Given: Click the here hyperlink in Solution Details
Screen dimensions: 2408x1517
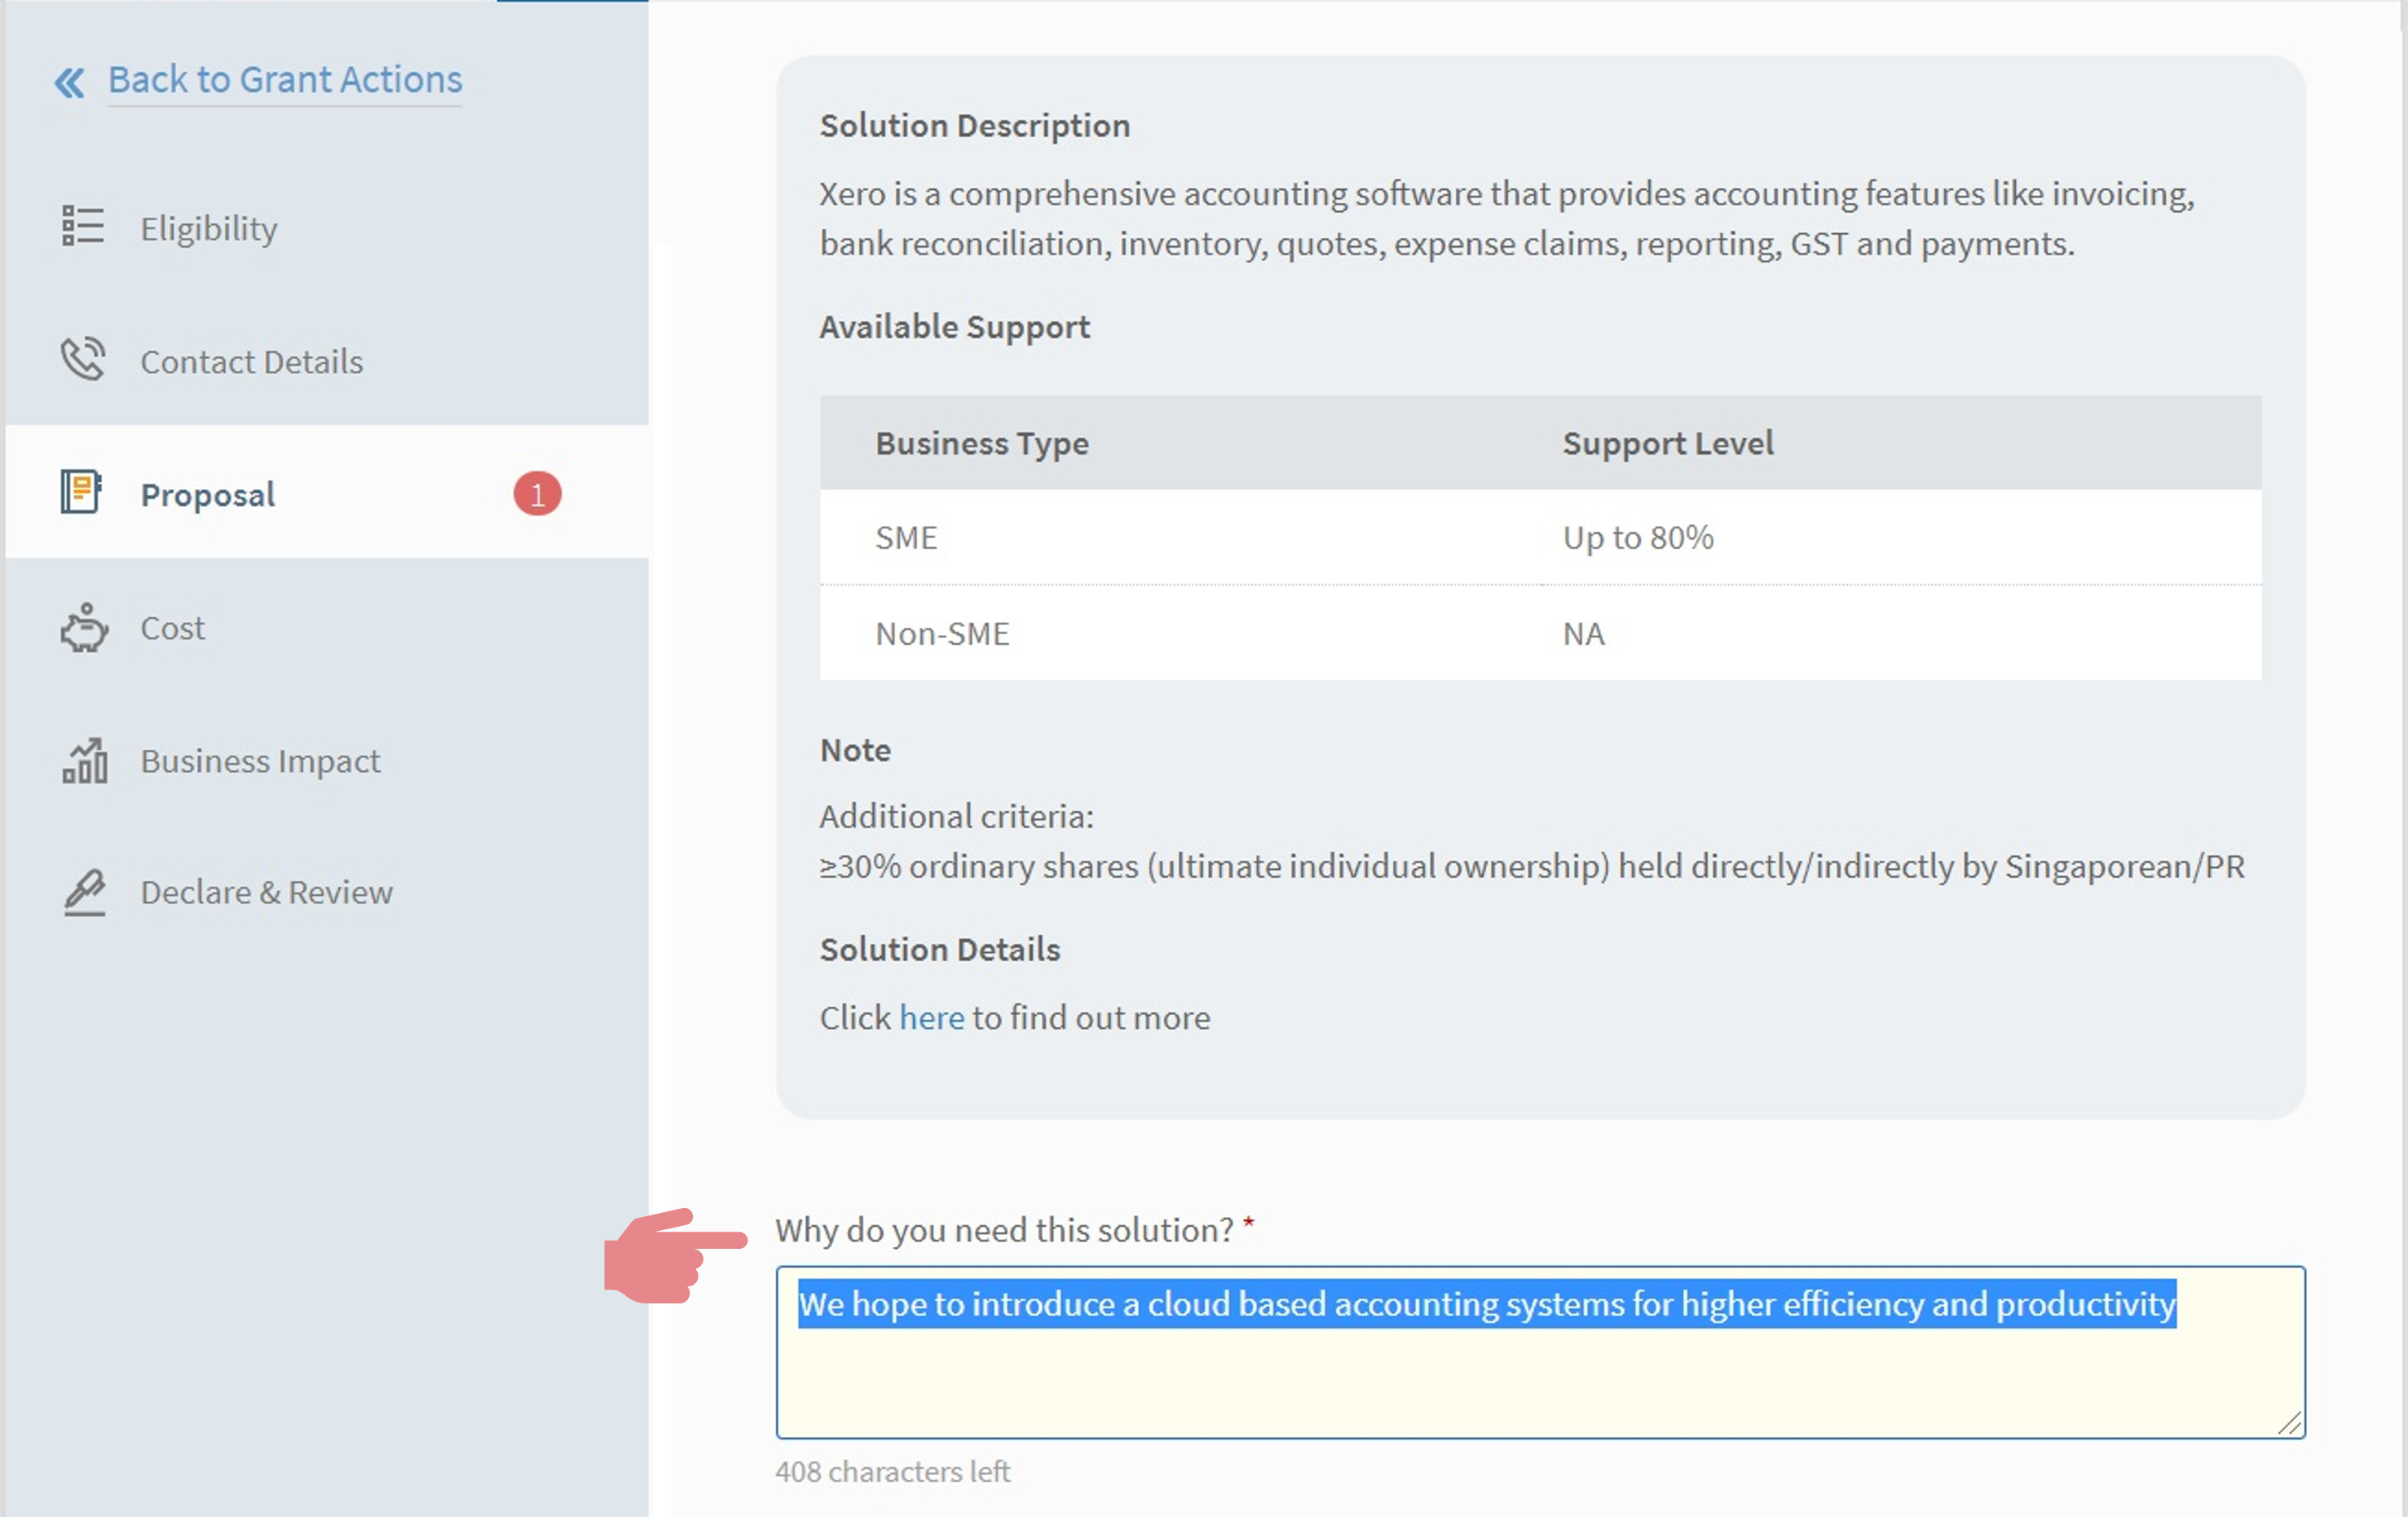Looking at the screenshot, I should (x=932, y=1016).
